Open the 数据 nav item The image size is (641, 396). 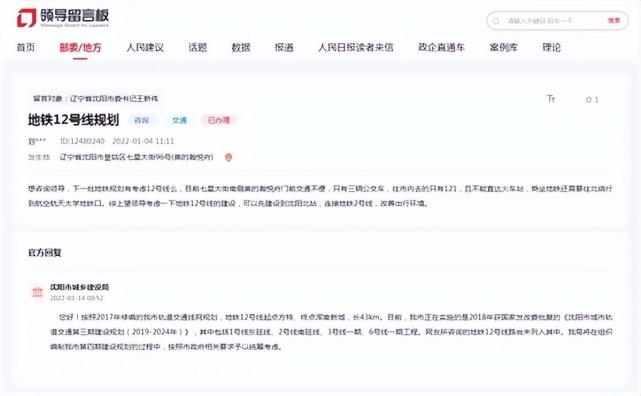pos(241,47)
